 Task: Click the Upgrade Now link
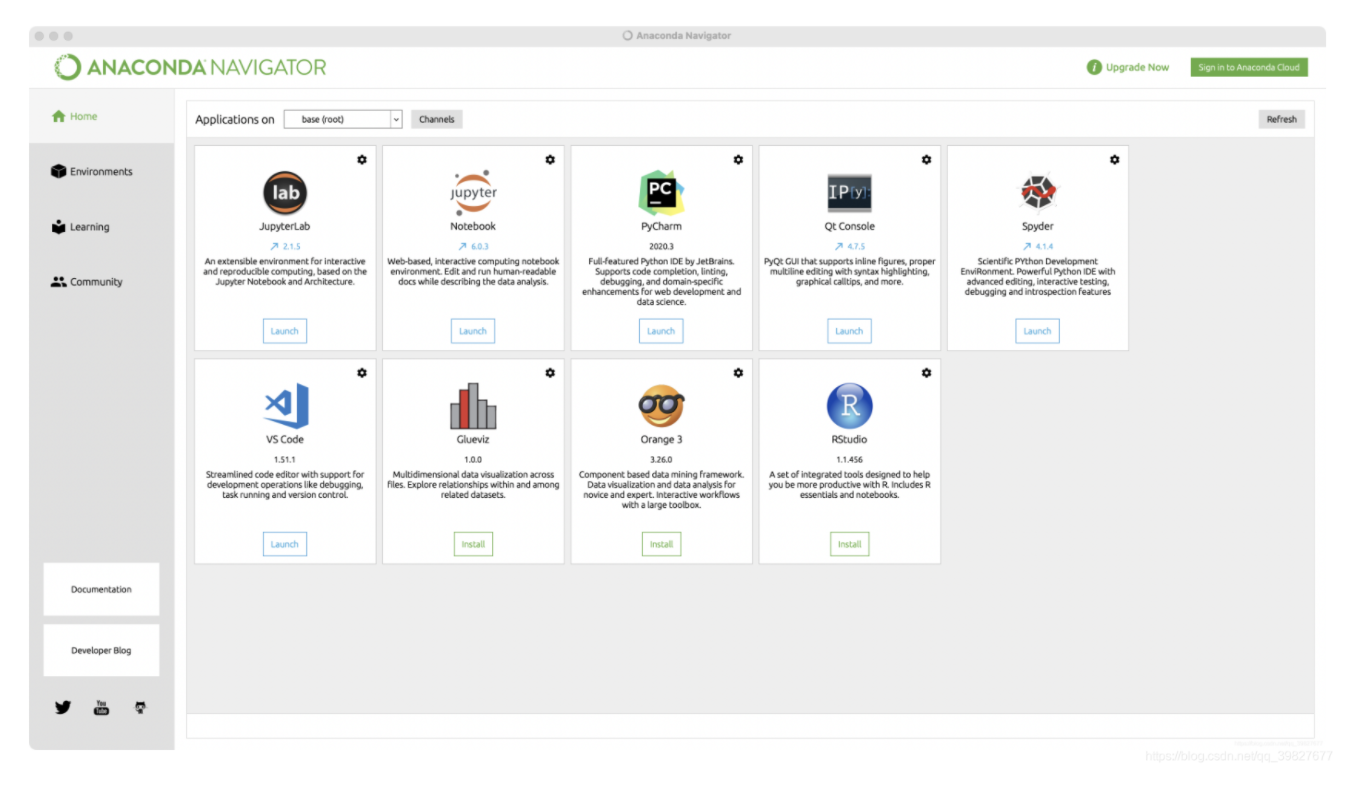(x=1137, y=67)
